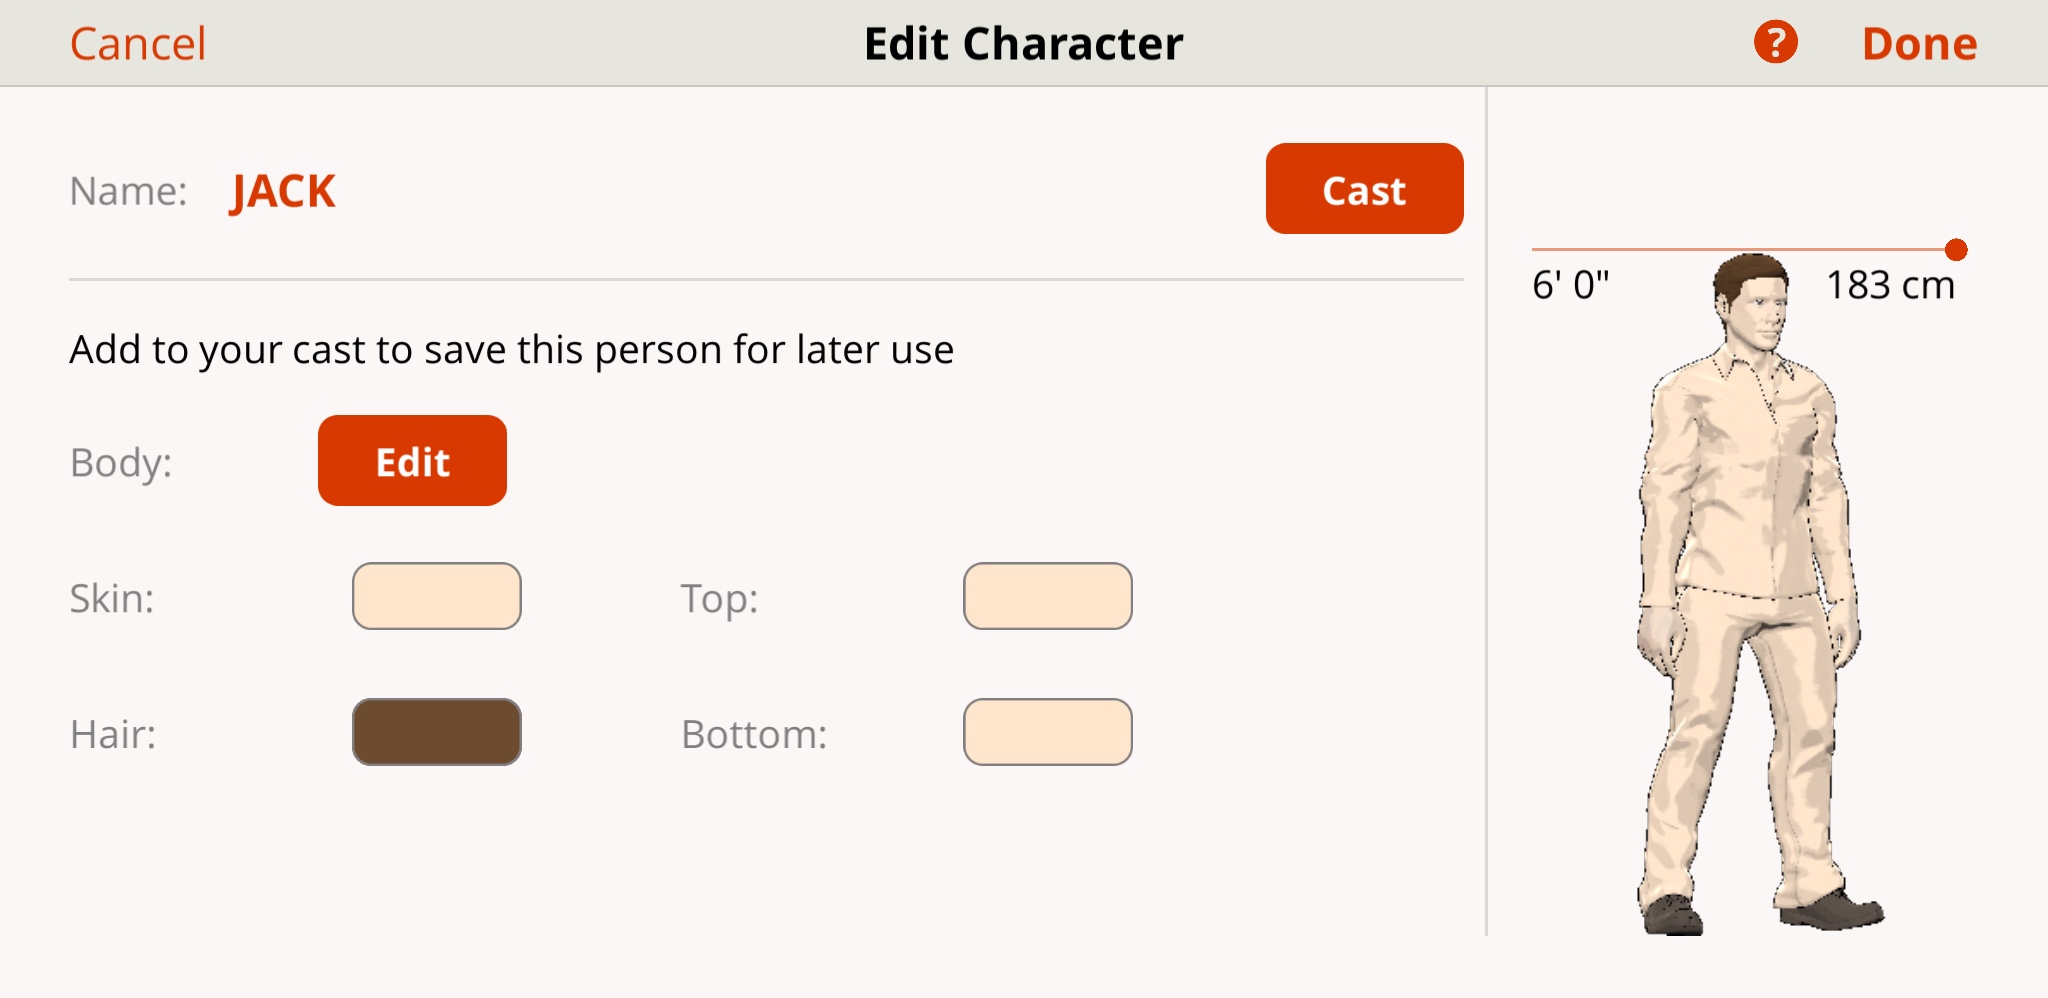Select the JACK name field
This screenshot has height=998, width=2048.
(x=283, y=191)
